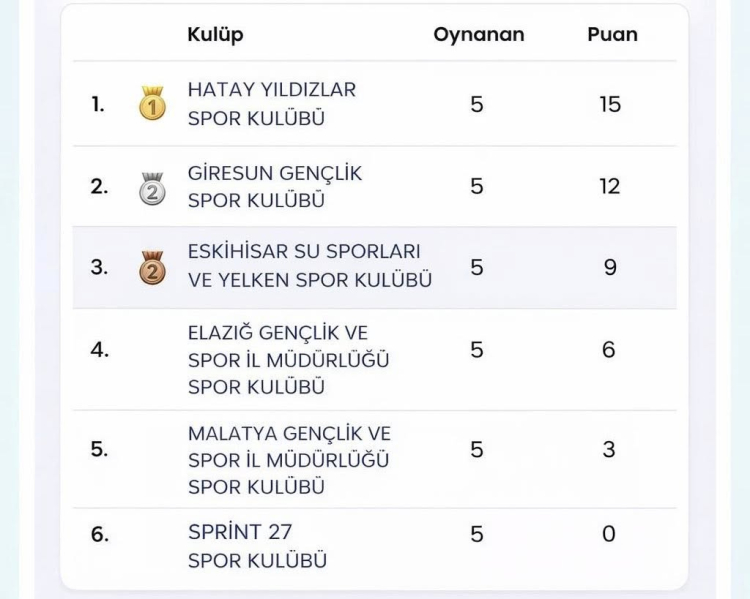Click Sprint 27's 0 points value
The width and height of the screenshot is (750, 599).
(x=609, y=534)
